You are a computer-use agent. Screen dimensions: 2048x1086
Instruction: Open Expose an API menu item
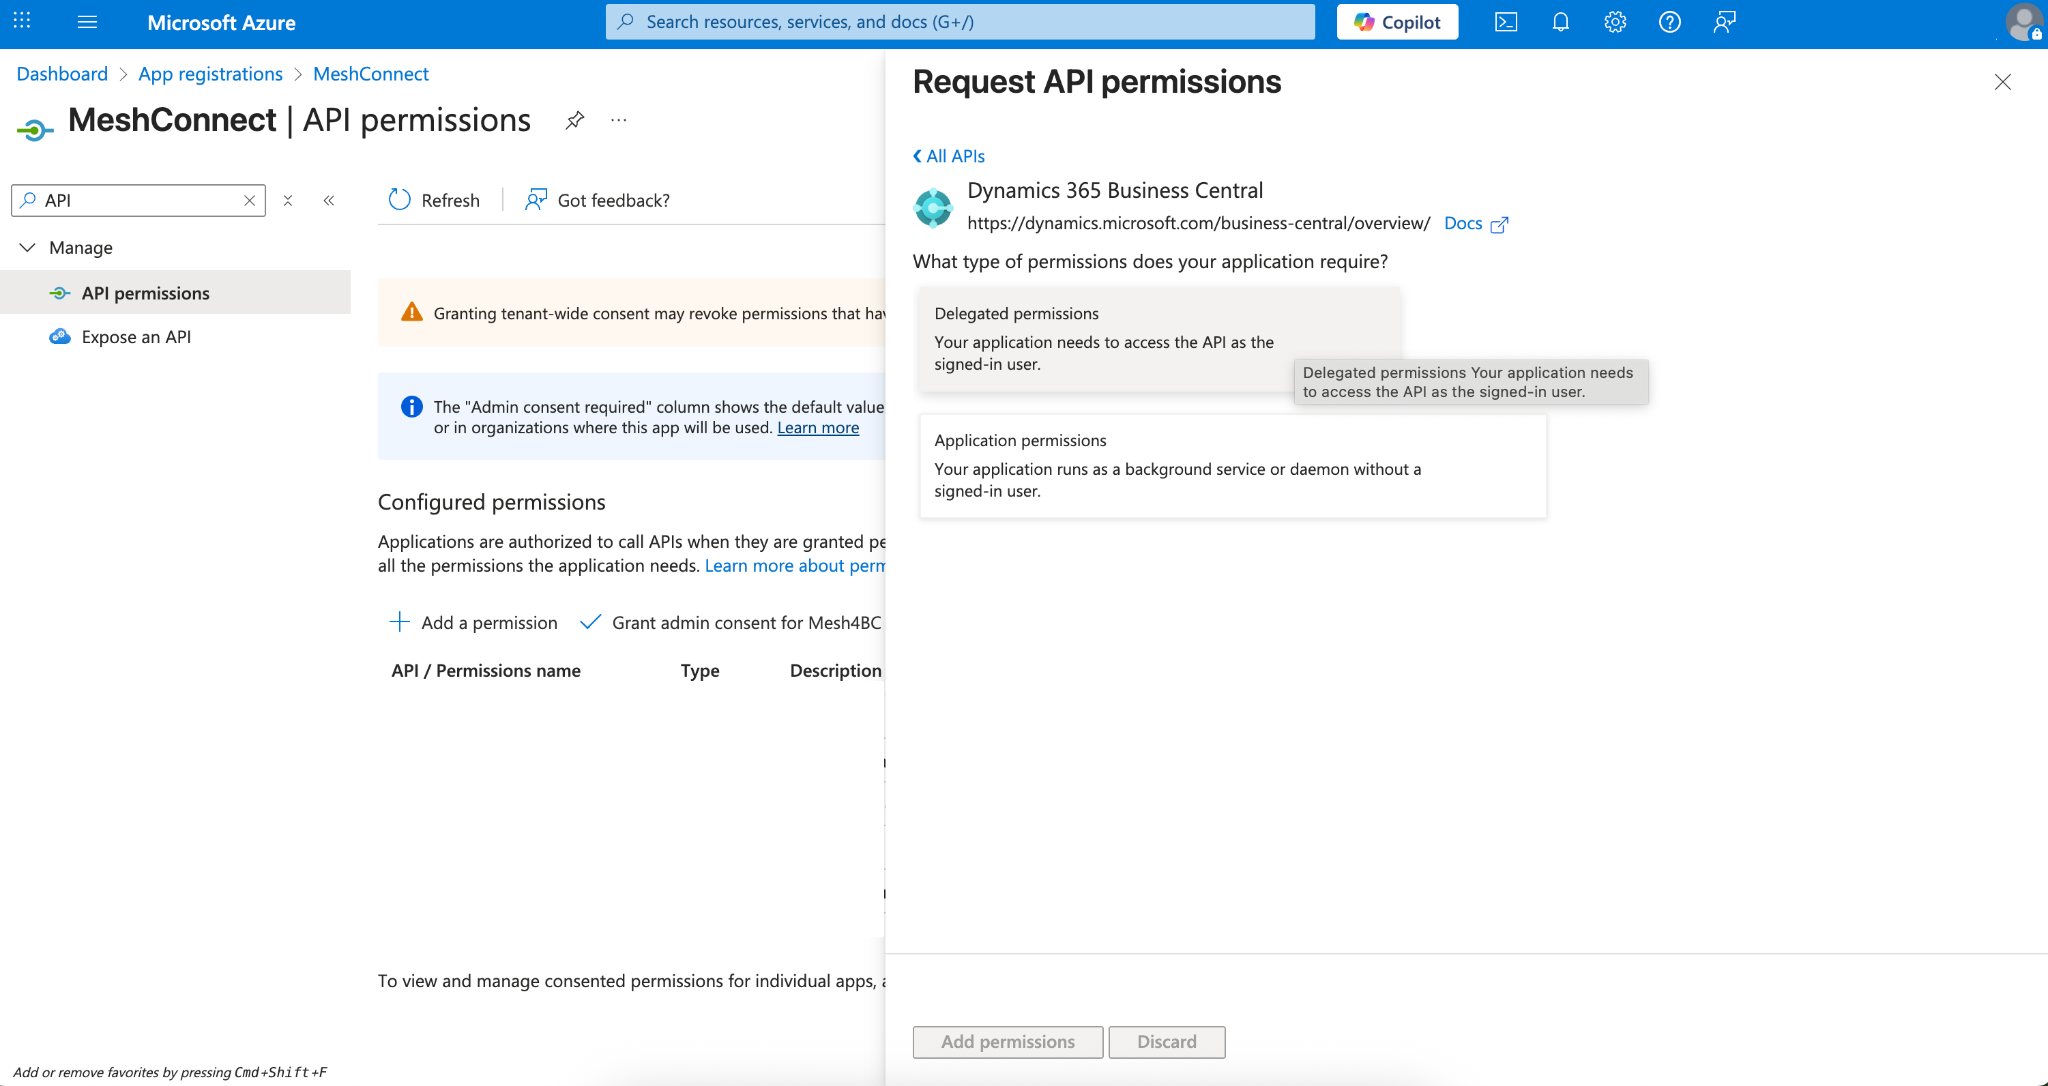point(136,337)
